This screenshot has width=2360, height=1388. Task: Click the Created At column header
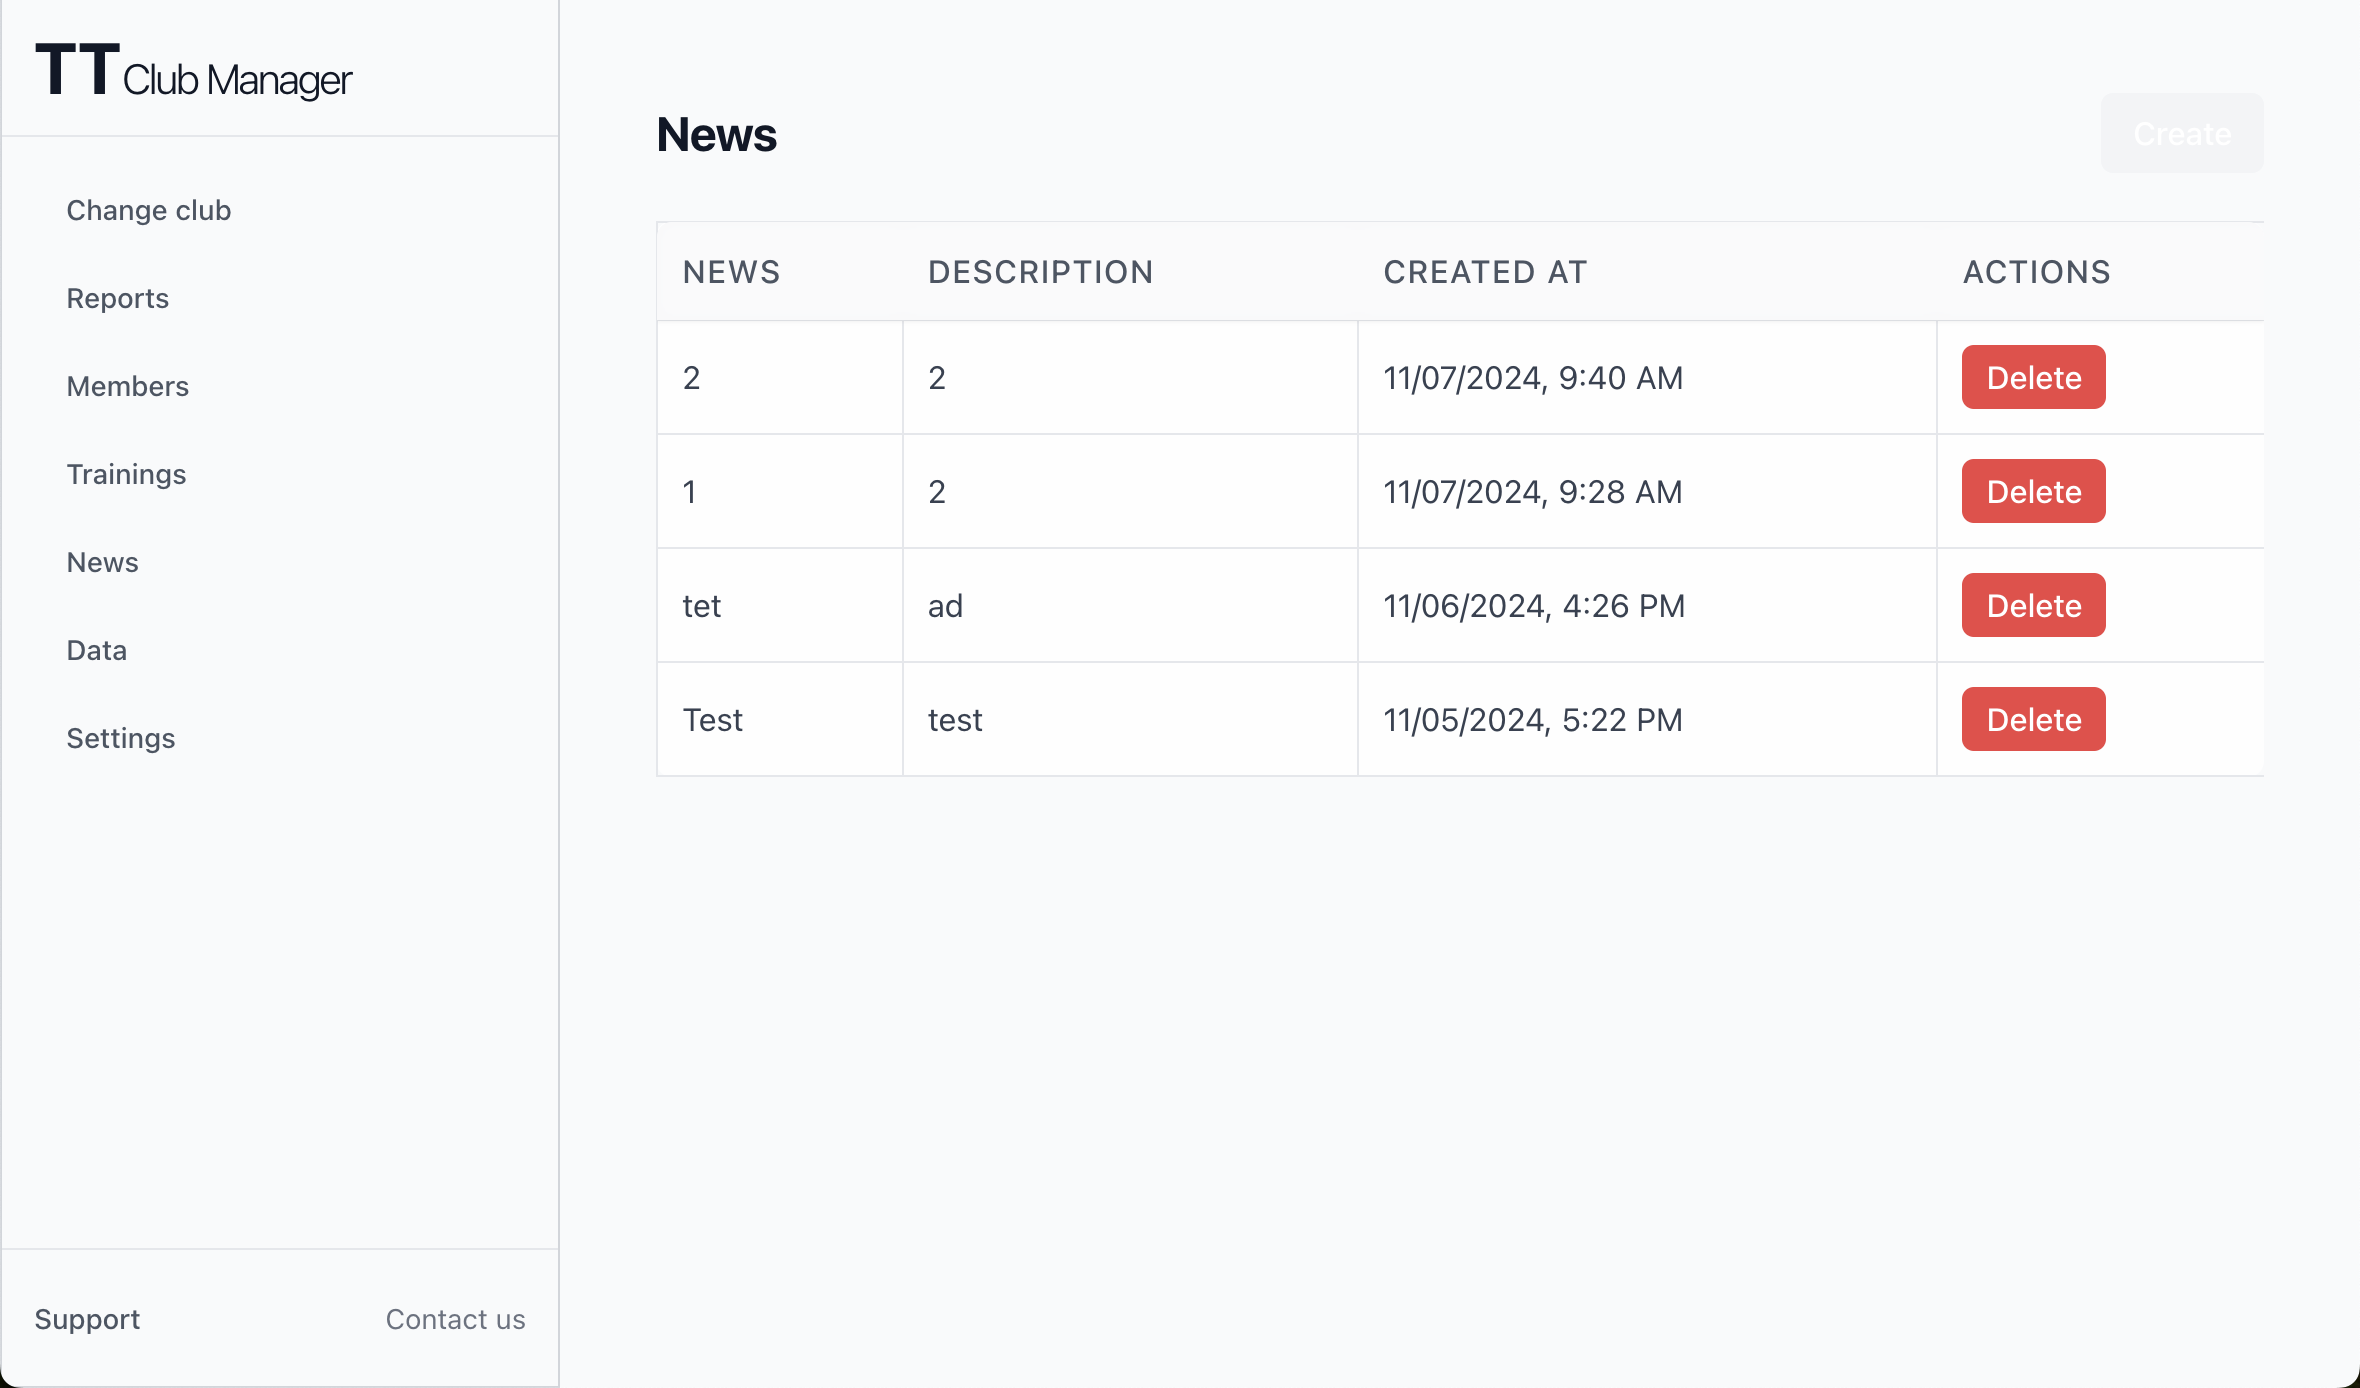coord(1484,272)
